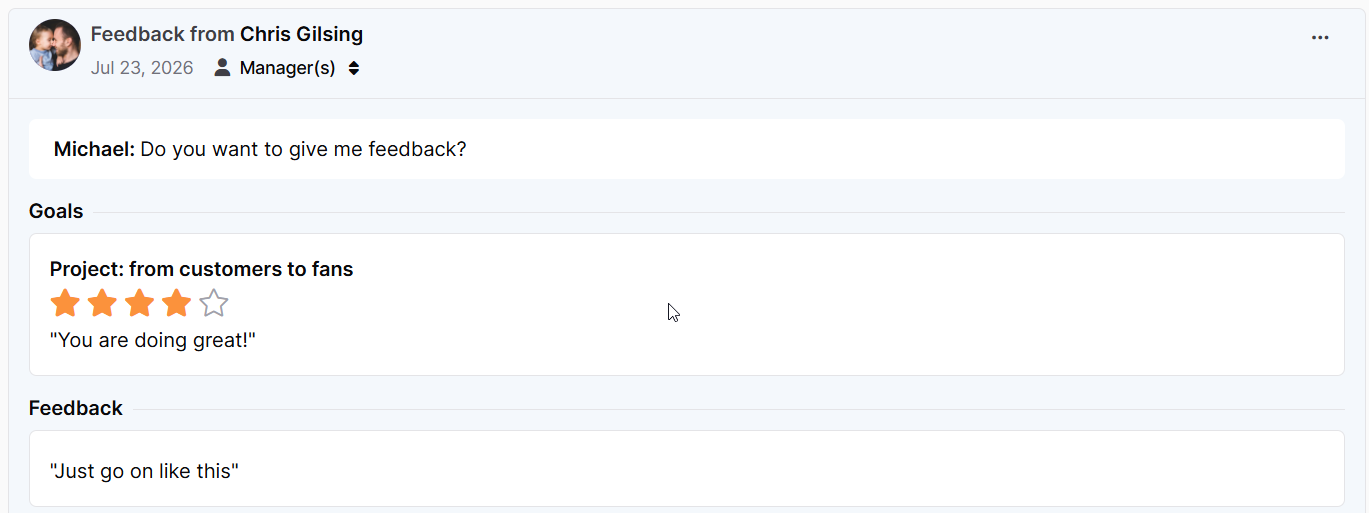
Task: Click the 'You are doing great!' comment
Action: [x=153, y=340]
